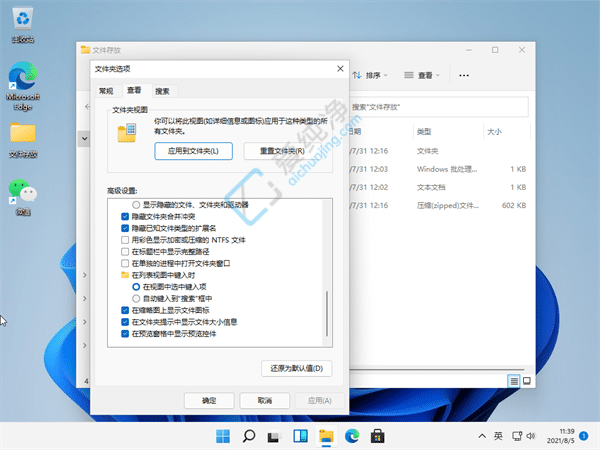Uncheck 在缩略图上显示文件图标
Image resolution: width=600 pixels, height=450 pixels.
pyautogui.click(x=125, y=310)
